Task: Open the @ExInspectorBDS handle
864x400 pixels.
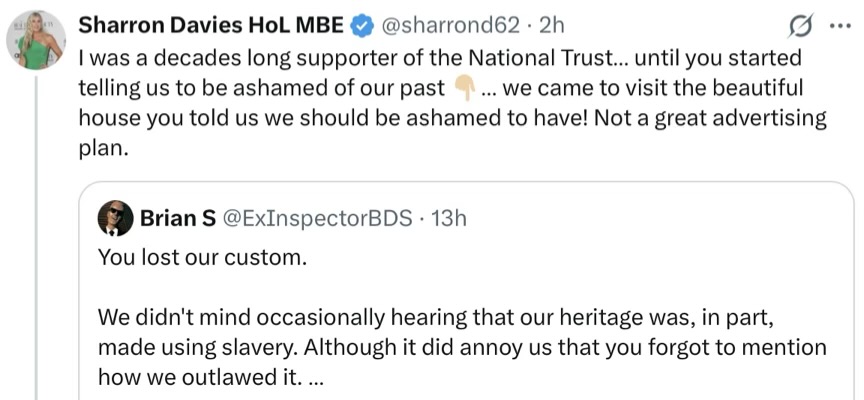Action: (x=312, y=217)
